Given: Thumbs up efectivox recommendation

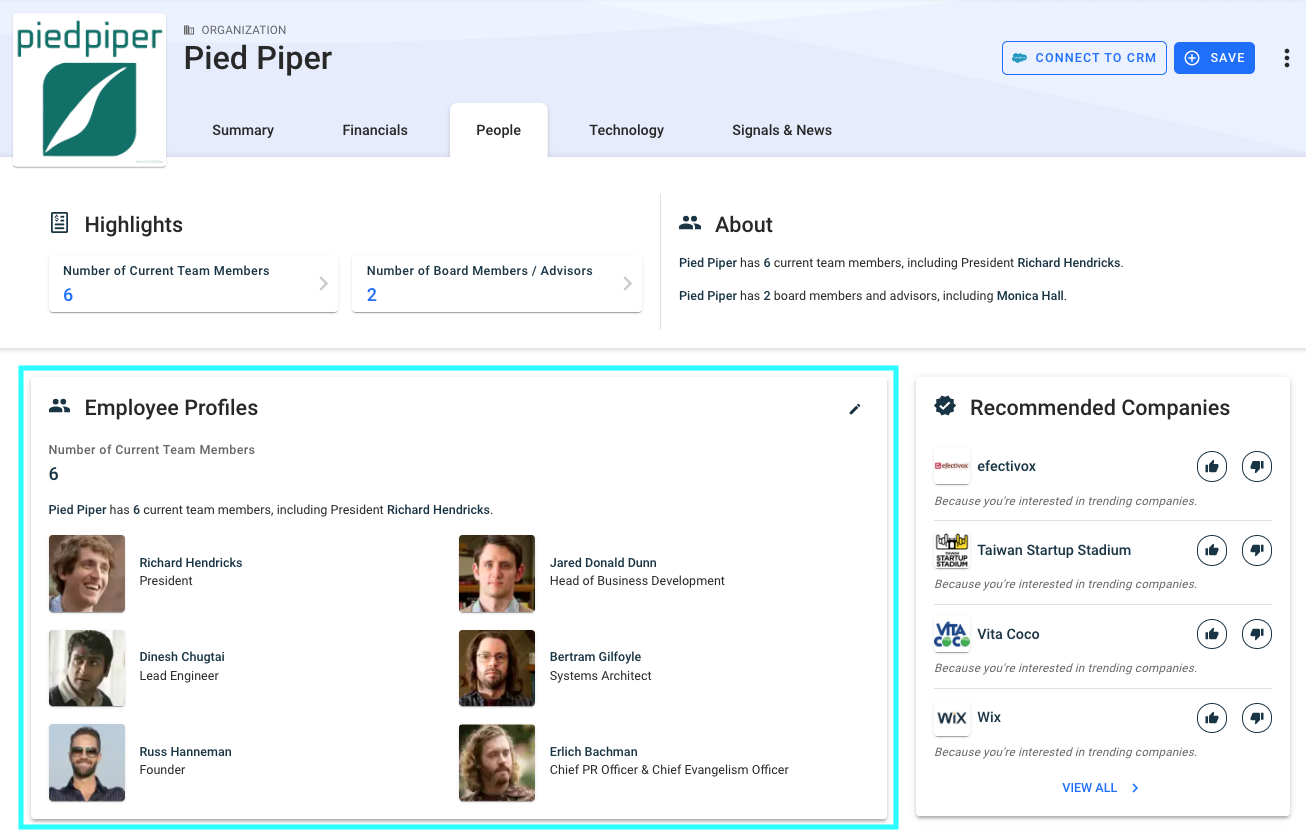Looking at the screenshot, I should (1212, 466).
